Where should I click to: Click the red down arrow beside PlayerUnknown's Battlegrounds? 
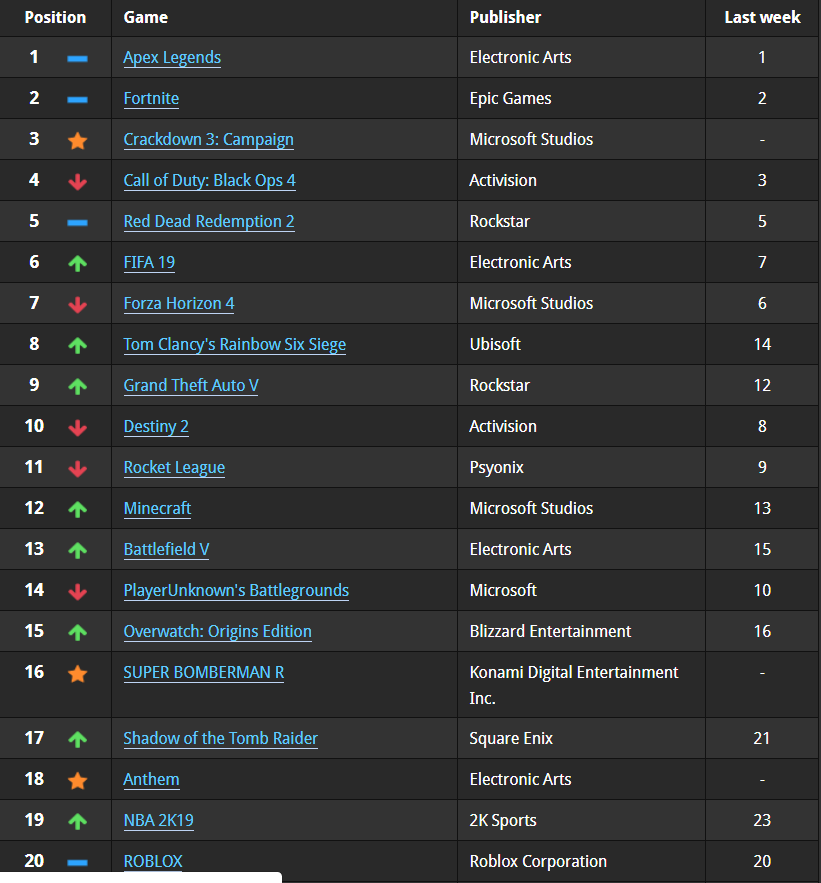[77, 591]
